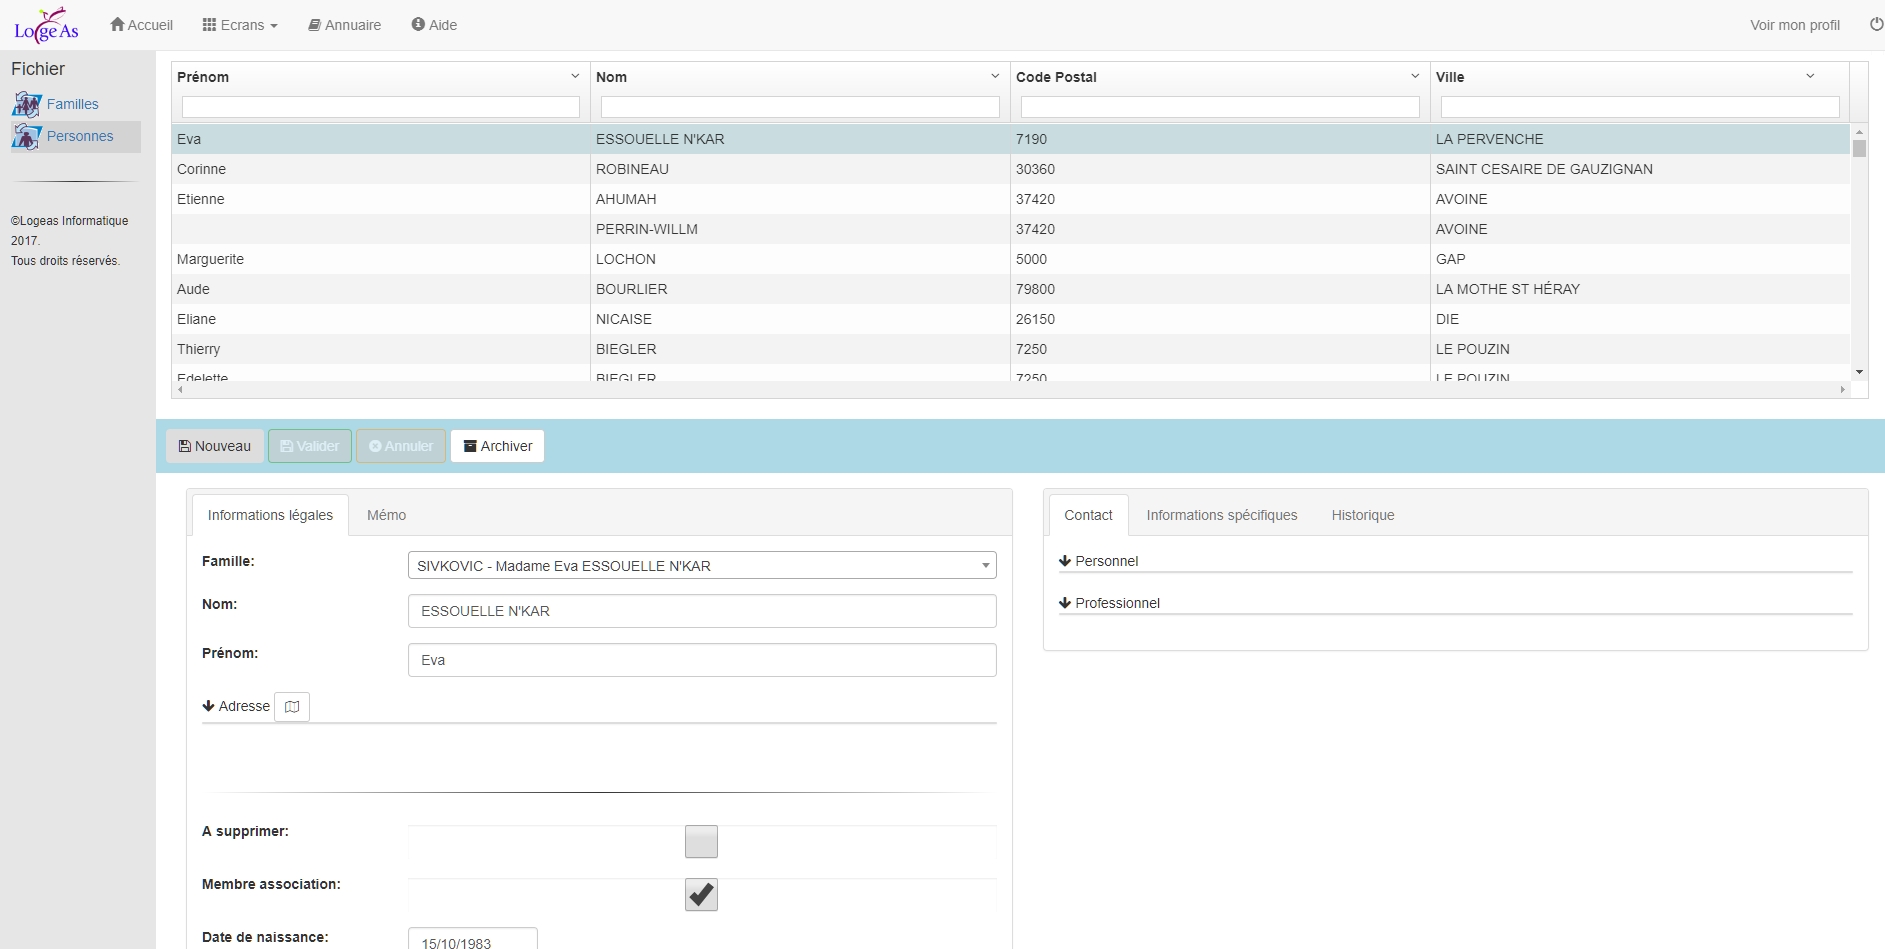
Task: Click the Aide info icon
Action: tap(418, 25)
